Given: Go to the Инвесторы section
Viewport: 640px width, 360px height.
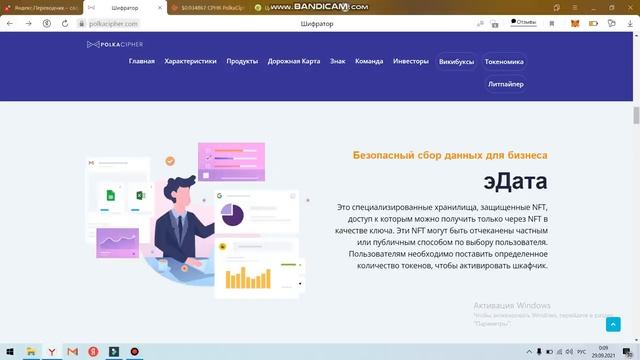Looking at the screenshot, I should point(411,61).
